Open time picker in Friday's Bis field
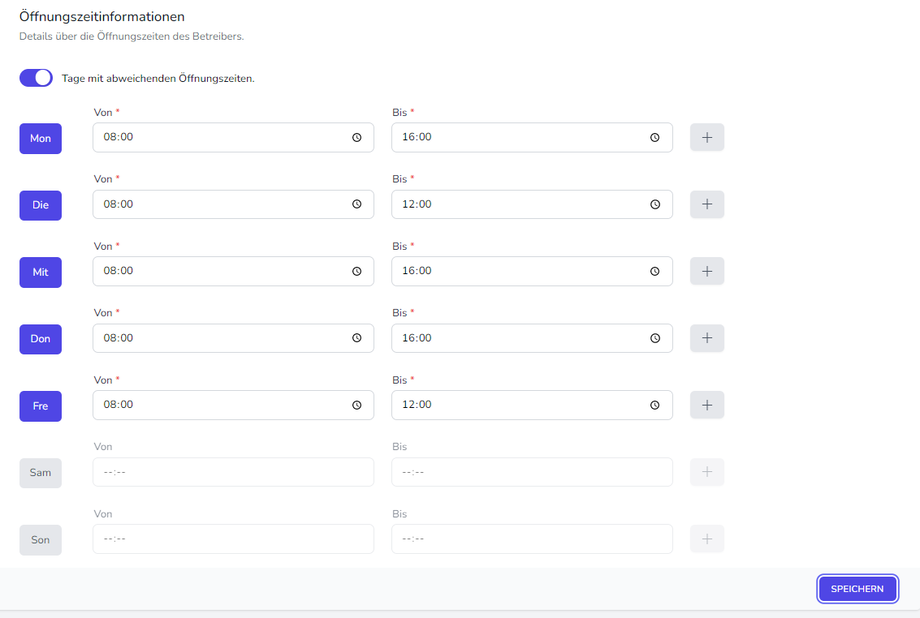920x618 pixels. [655, 405]
